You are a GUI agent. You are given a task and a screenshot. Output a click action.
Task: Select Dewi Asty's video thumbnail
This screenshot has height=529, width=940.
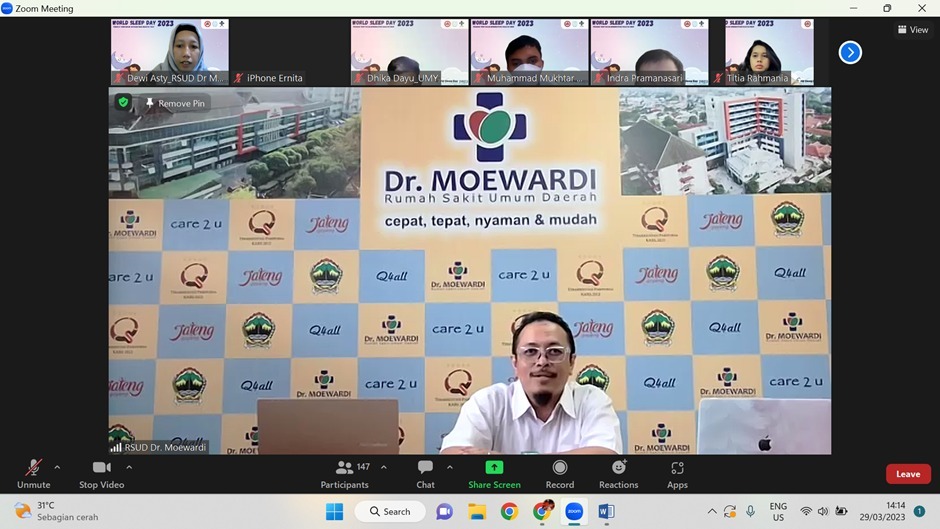tap(170, 52)
